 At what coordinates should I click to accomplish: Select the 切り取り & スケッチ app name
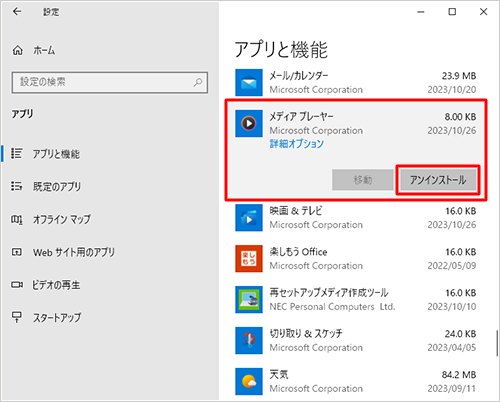point(306,333)
